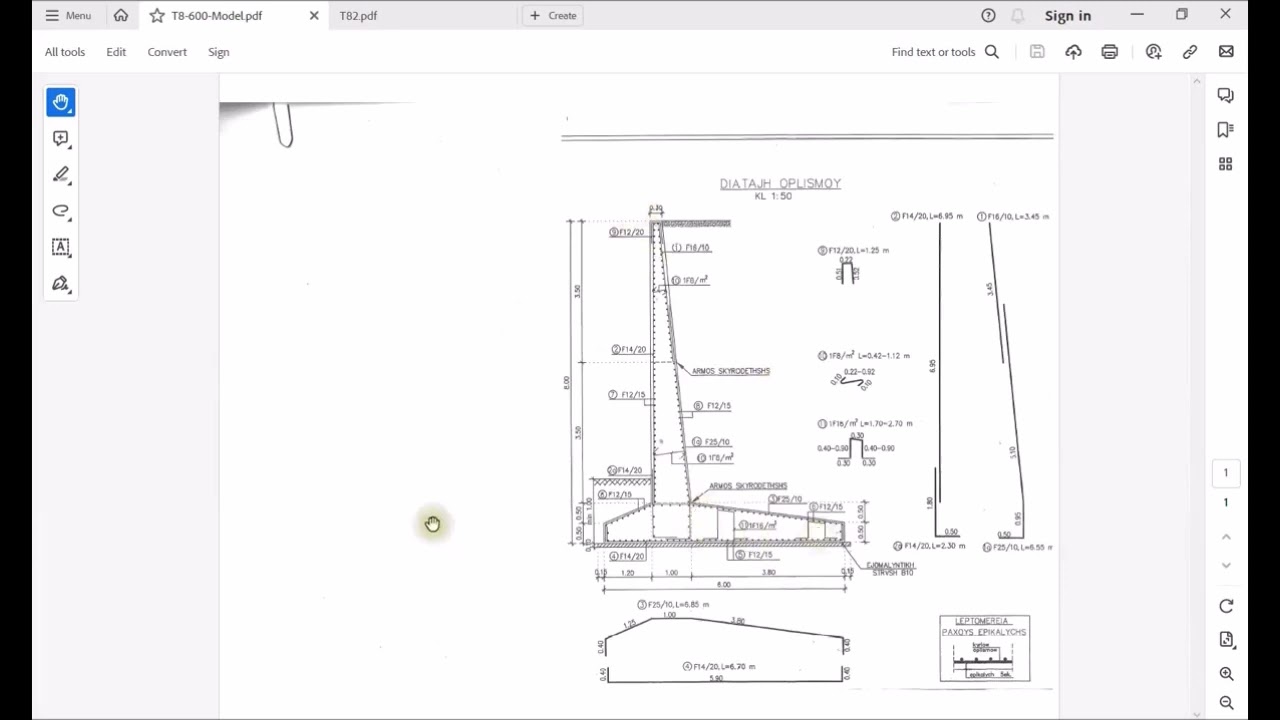Open the page display settings icon
This screenshot has height=720, width=1280.
(x=1226, y=640)
